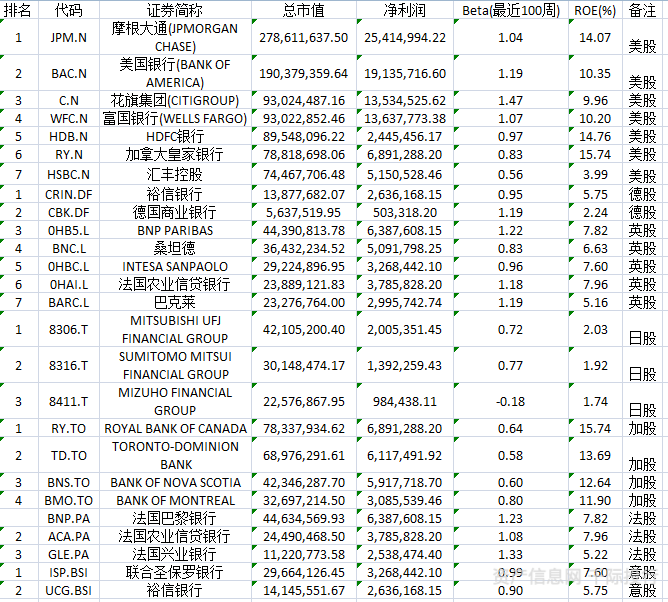Click the 8316.T code cell
The width and height of the screenshot is (668, 602).
tap(68, 366)
